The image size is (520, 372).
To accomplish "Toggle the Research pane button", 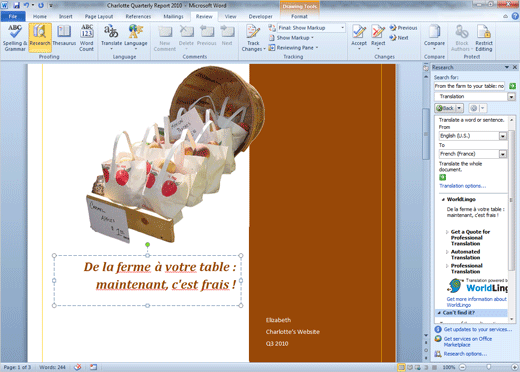I will 40,38.
